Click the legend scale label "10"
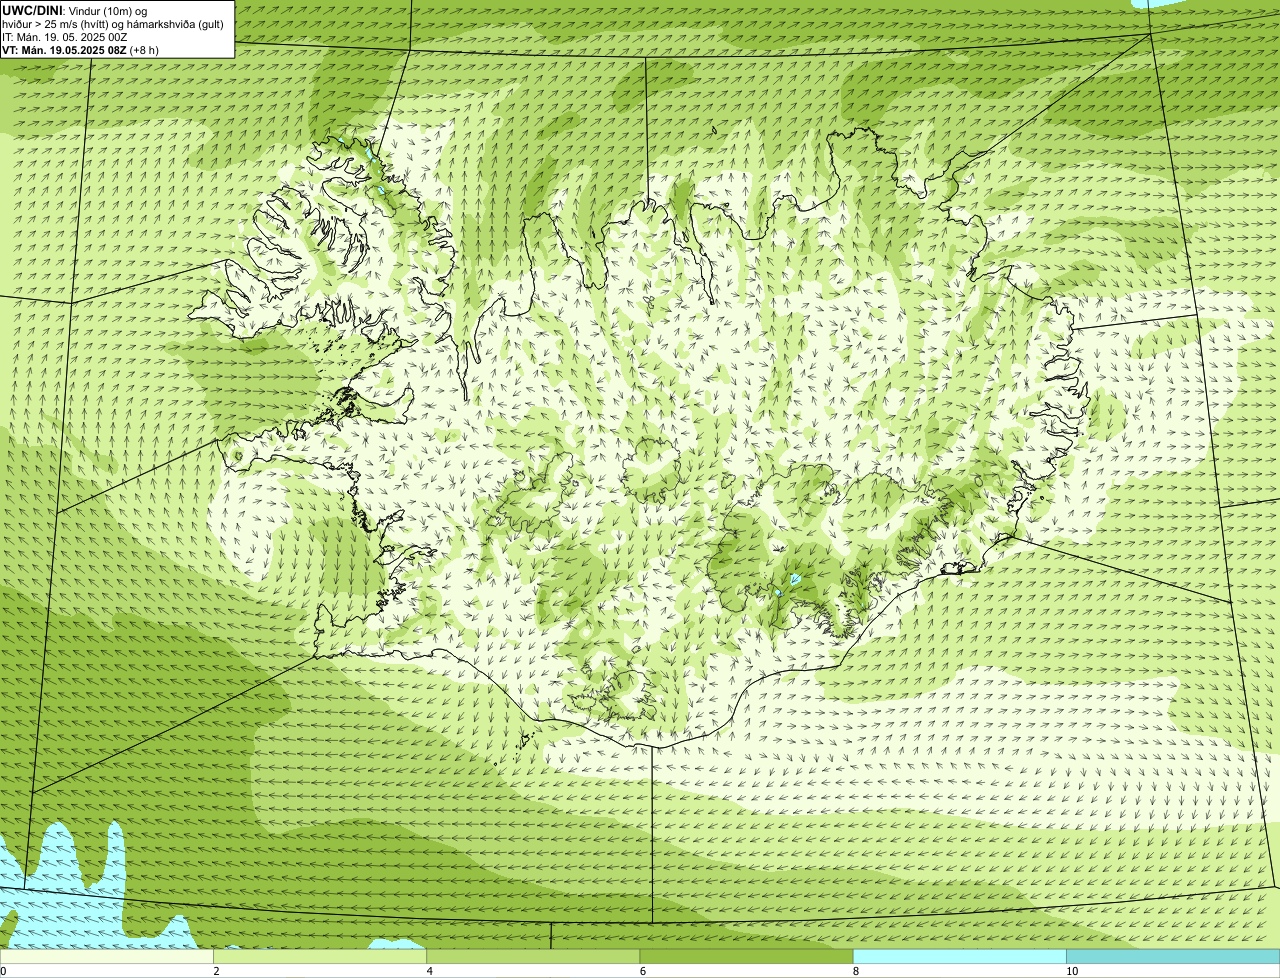The image size is (1280, 978). (x=1072, y=971)
